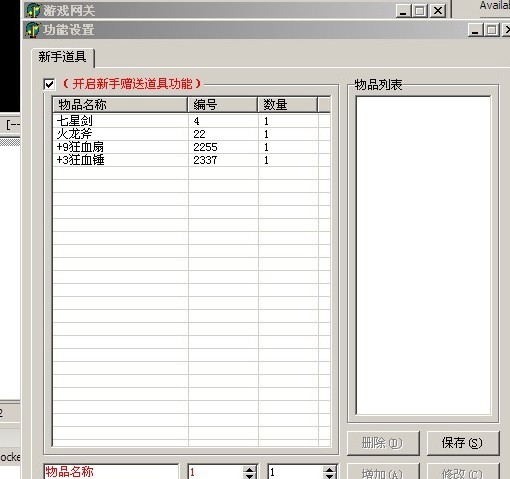Close the 游戏网关 window

click(x=438, y=11)
